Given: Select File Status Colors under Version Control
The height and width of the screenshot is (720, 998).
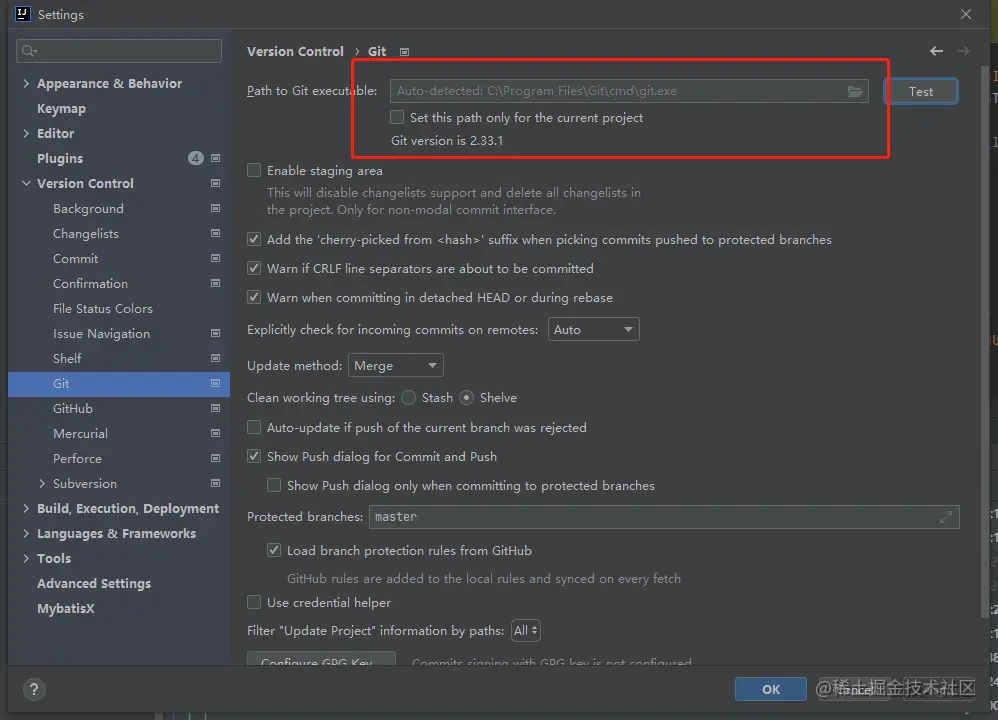Looking at the screenshot, I should [x=103, y=309].
